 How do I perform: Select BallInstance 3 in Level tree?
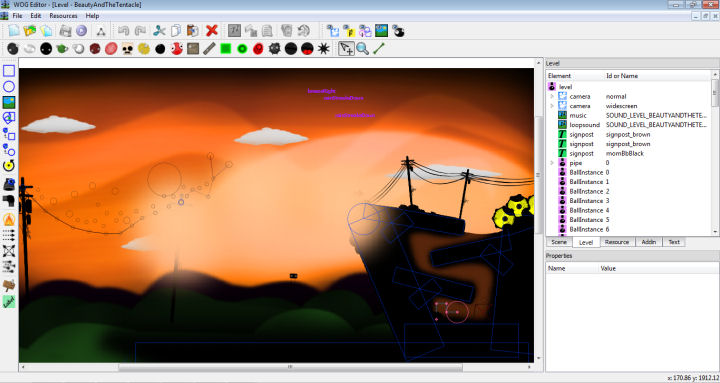click(x=629, y=201)
